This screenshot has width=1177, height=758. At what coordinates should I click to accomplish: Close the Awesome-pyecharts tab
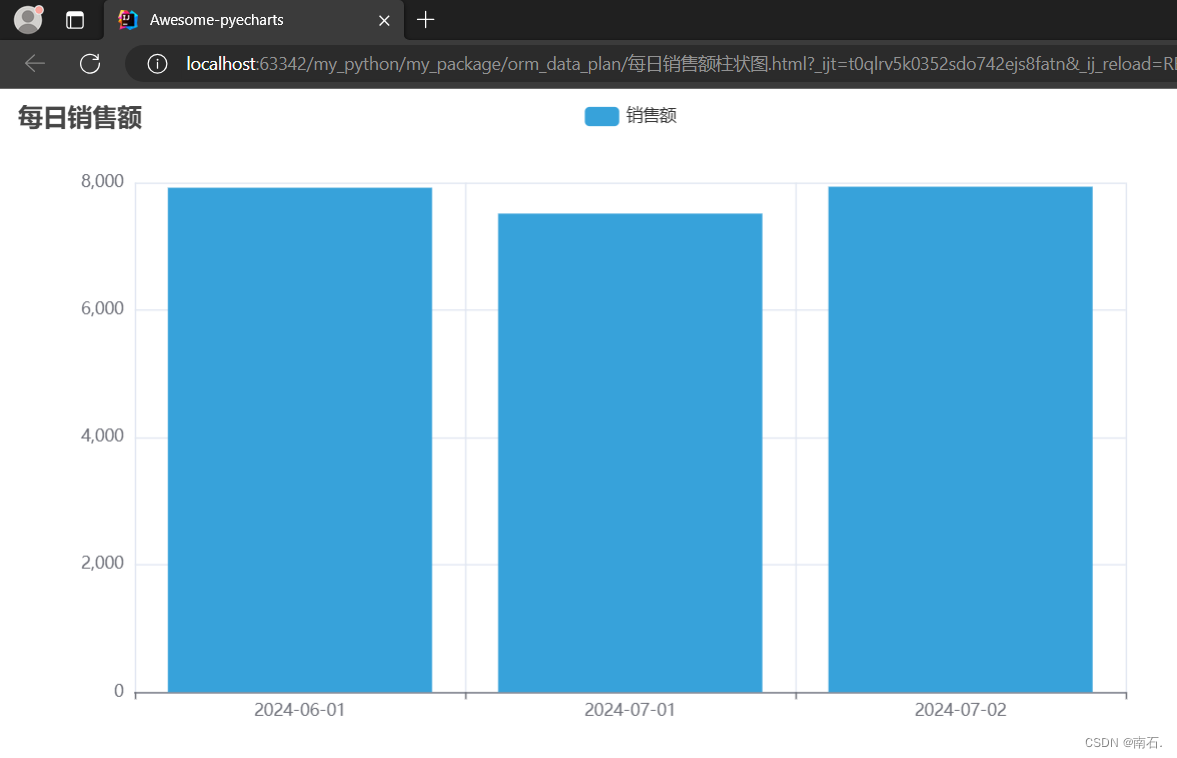384,20
